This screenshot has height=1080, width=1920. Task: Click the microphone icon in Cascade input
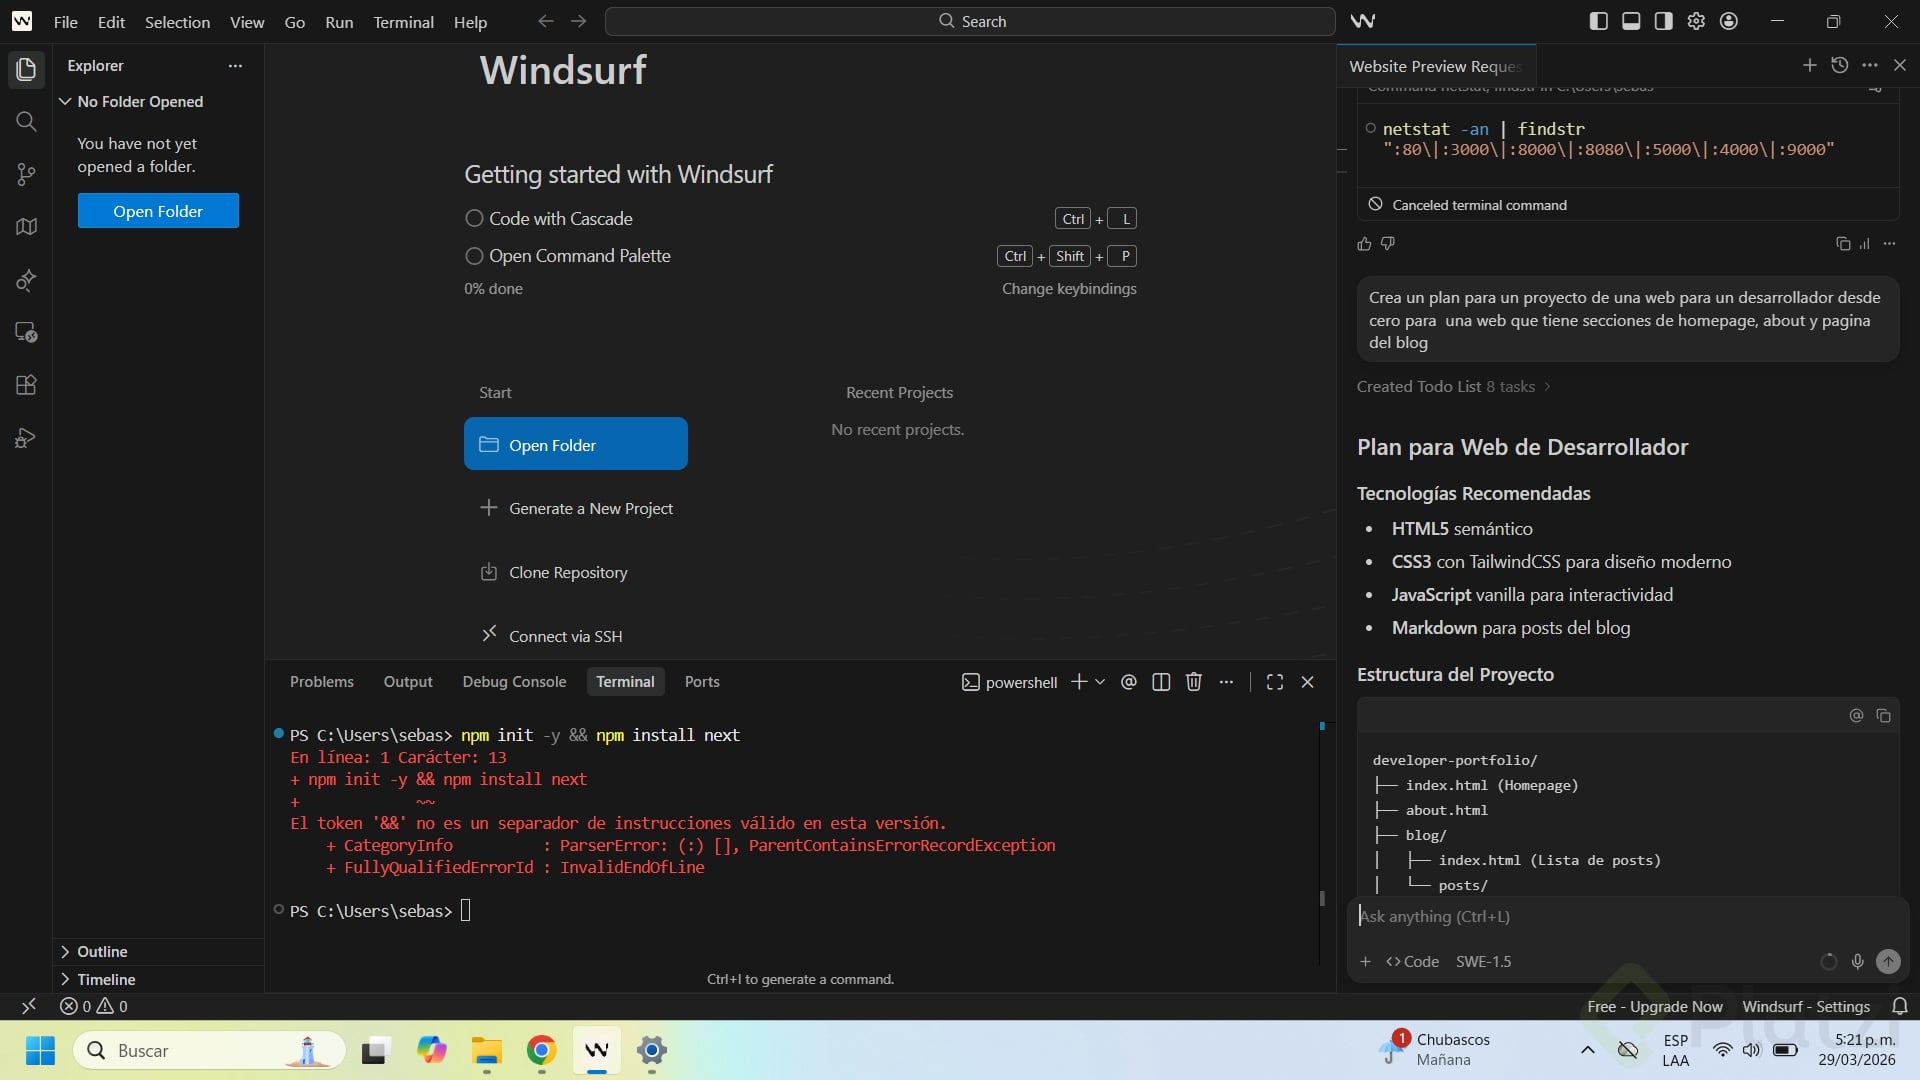point(1857,961)
